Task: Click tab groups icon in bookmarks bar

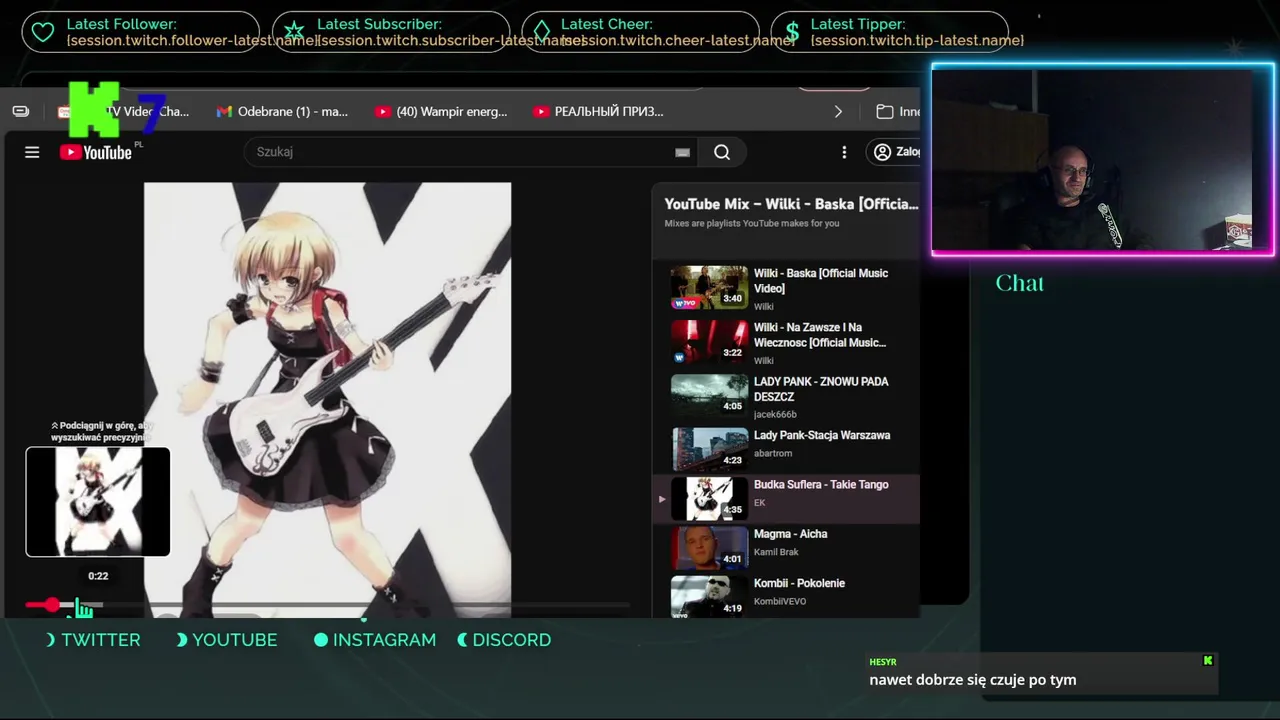Action: 21,112
